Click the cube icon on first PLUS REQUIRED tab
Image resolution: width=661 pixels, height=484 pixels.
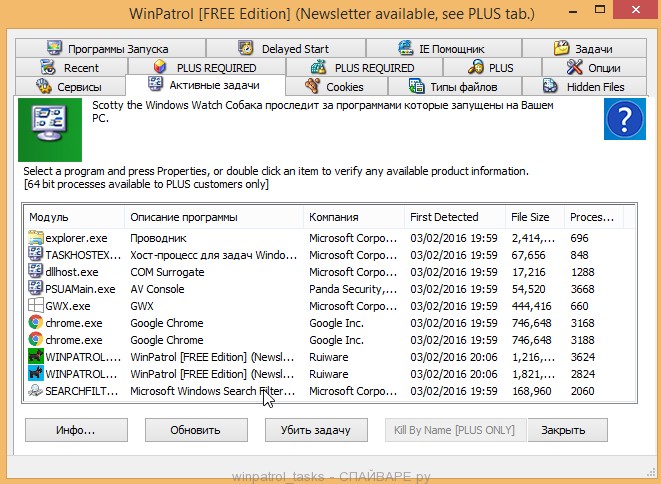tap(160, 67)
